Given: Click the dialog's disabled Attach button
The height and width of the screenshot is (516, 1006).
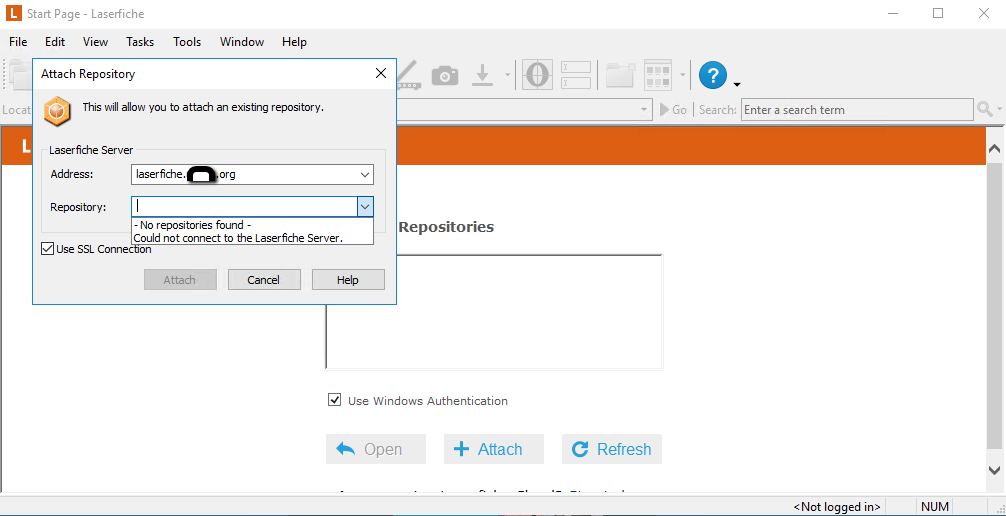Looking at the screenshot, I should 180,280.
